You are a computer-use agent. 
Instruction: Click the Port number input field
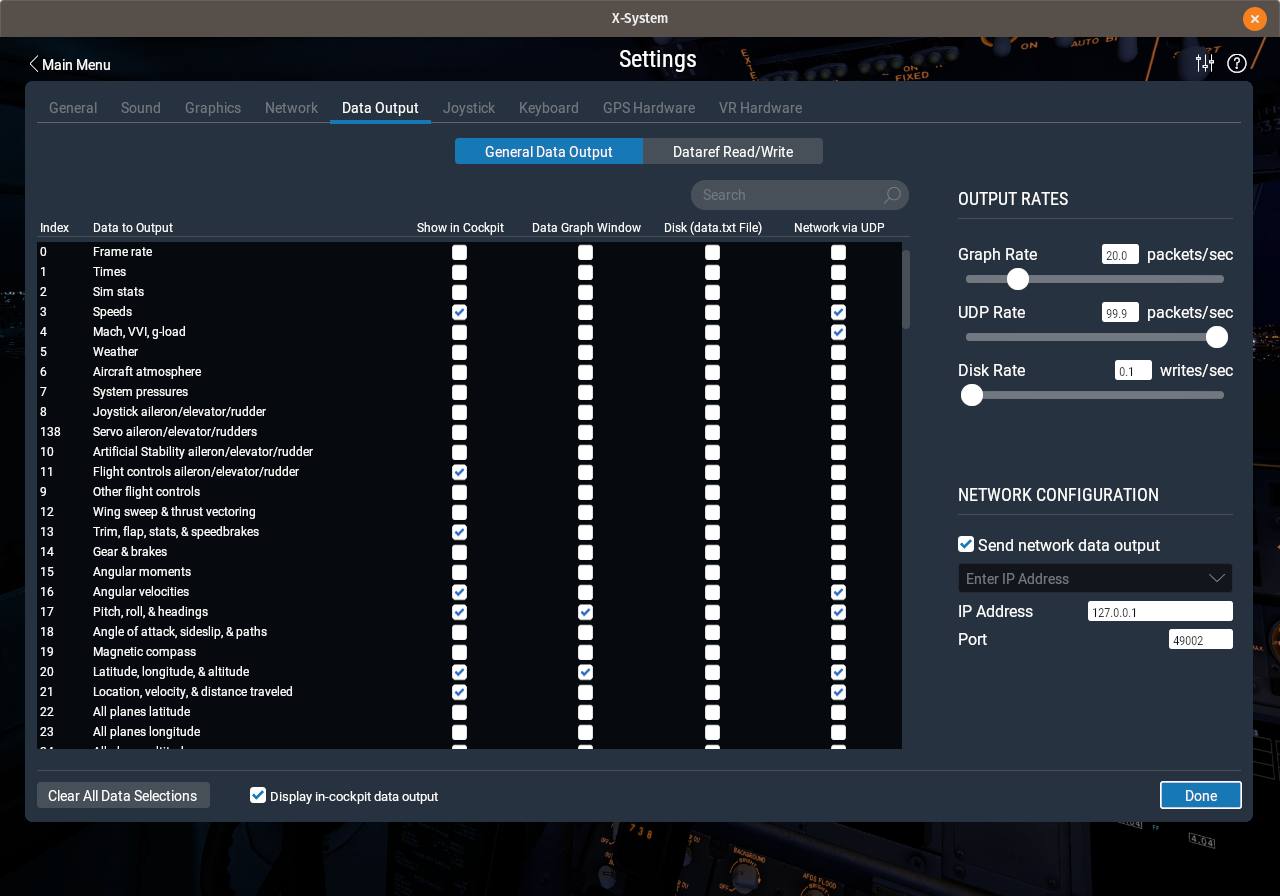(x=1201, y=639)
